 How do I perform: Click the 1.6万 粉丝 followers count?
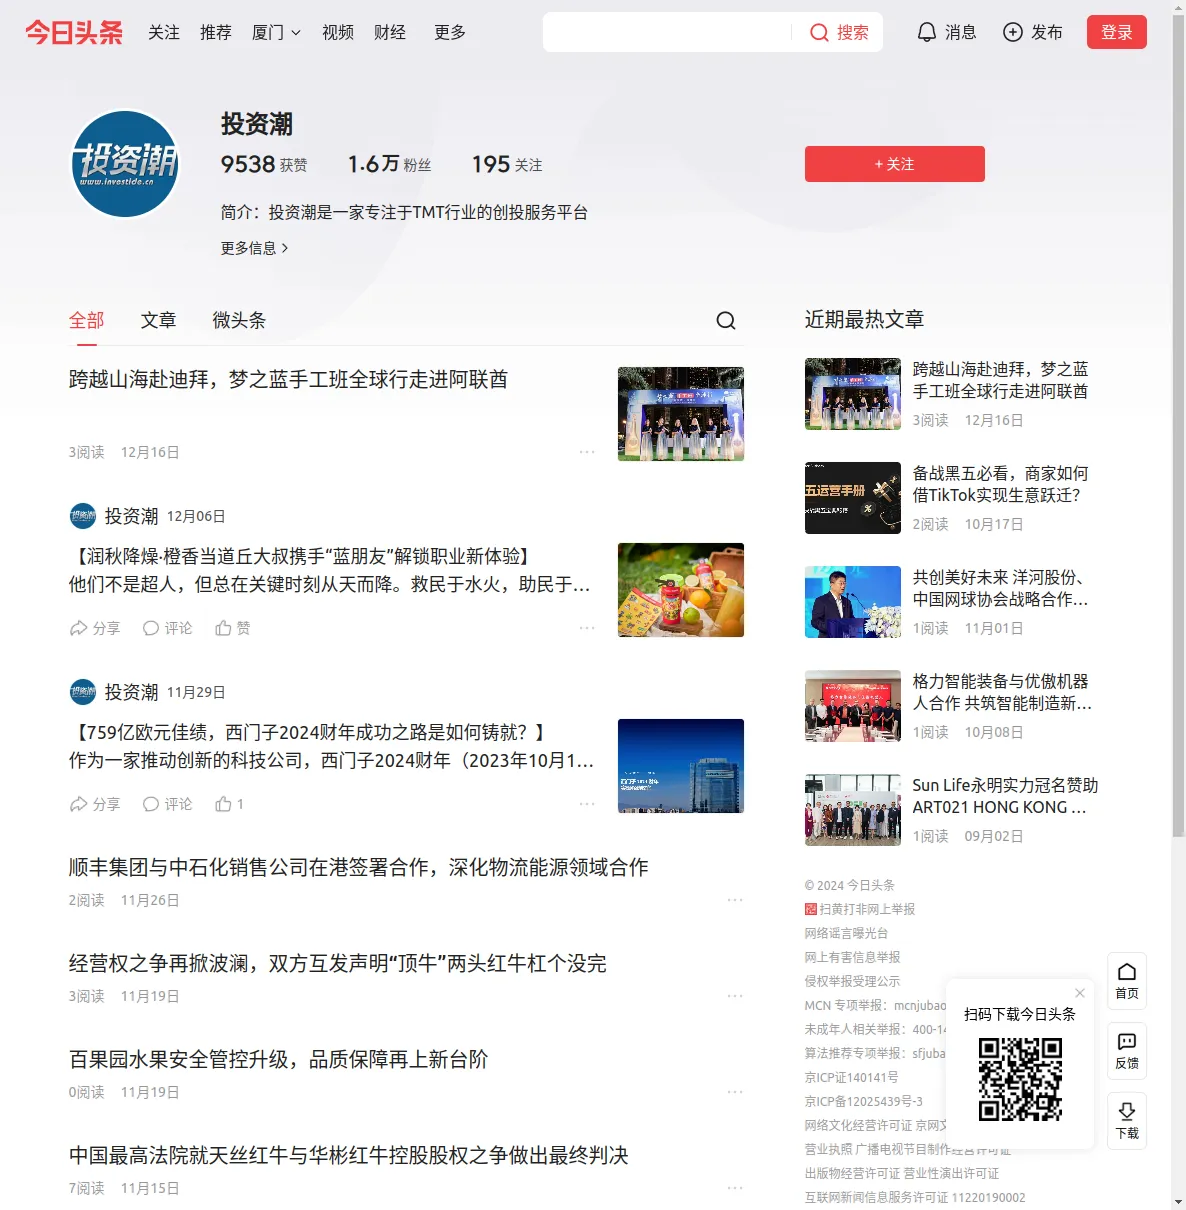(x=389, y=164)
